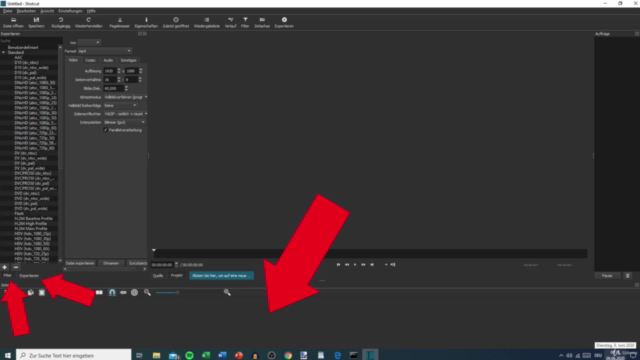Start playback with the play button
The height and width of the screenshot is (360, 640).
[355, 264]
